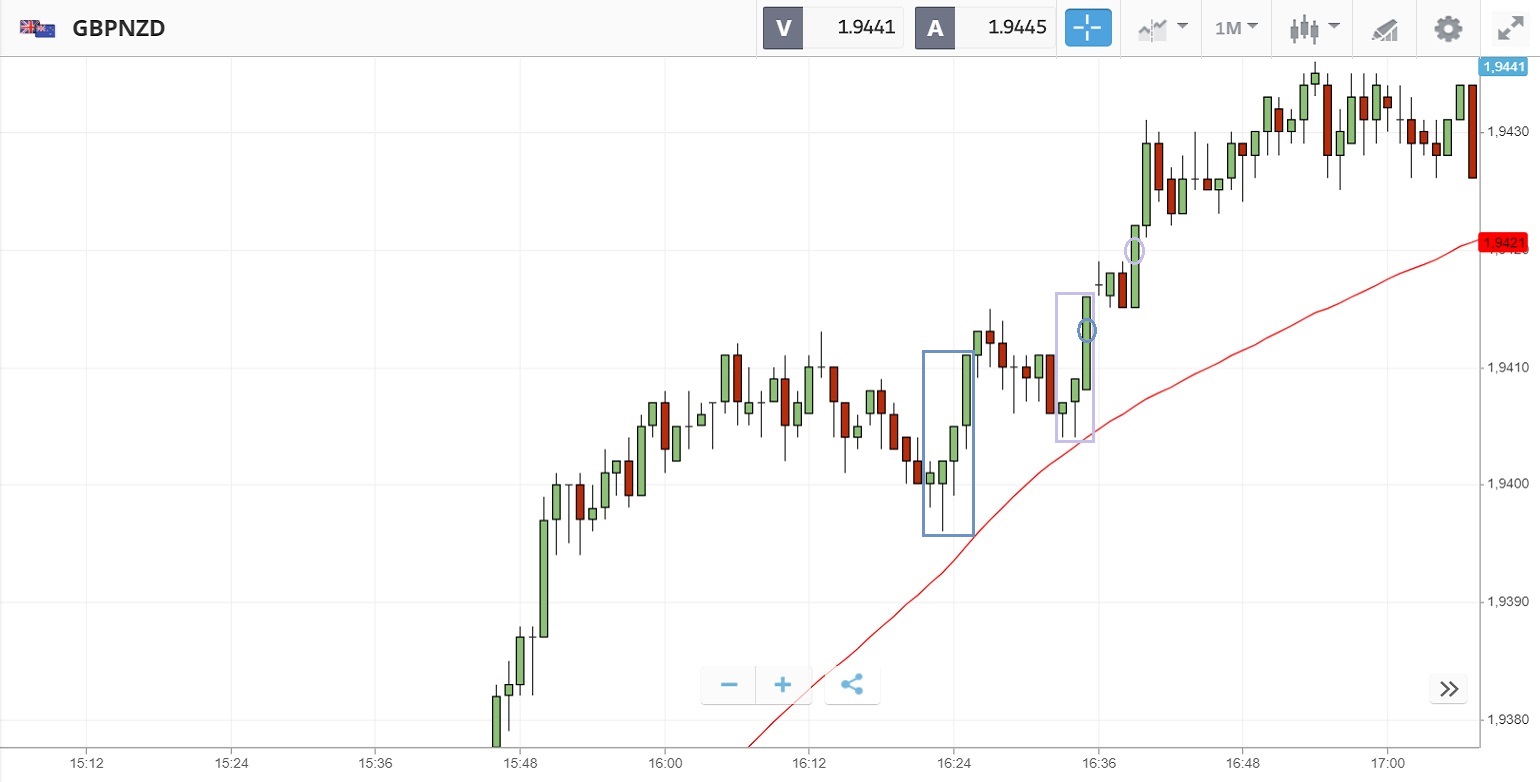Select the blue rectangle drawing on chart

(924, 440)
